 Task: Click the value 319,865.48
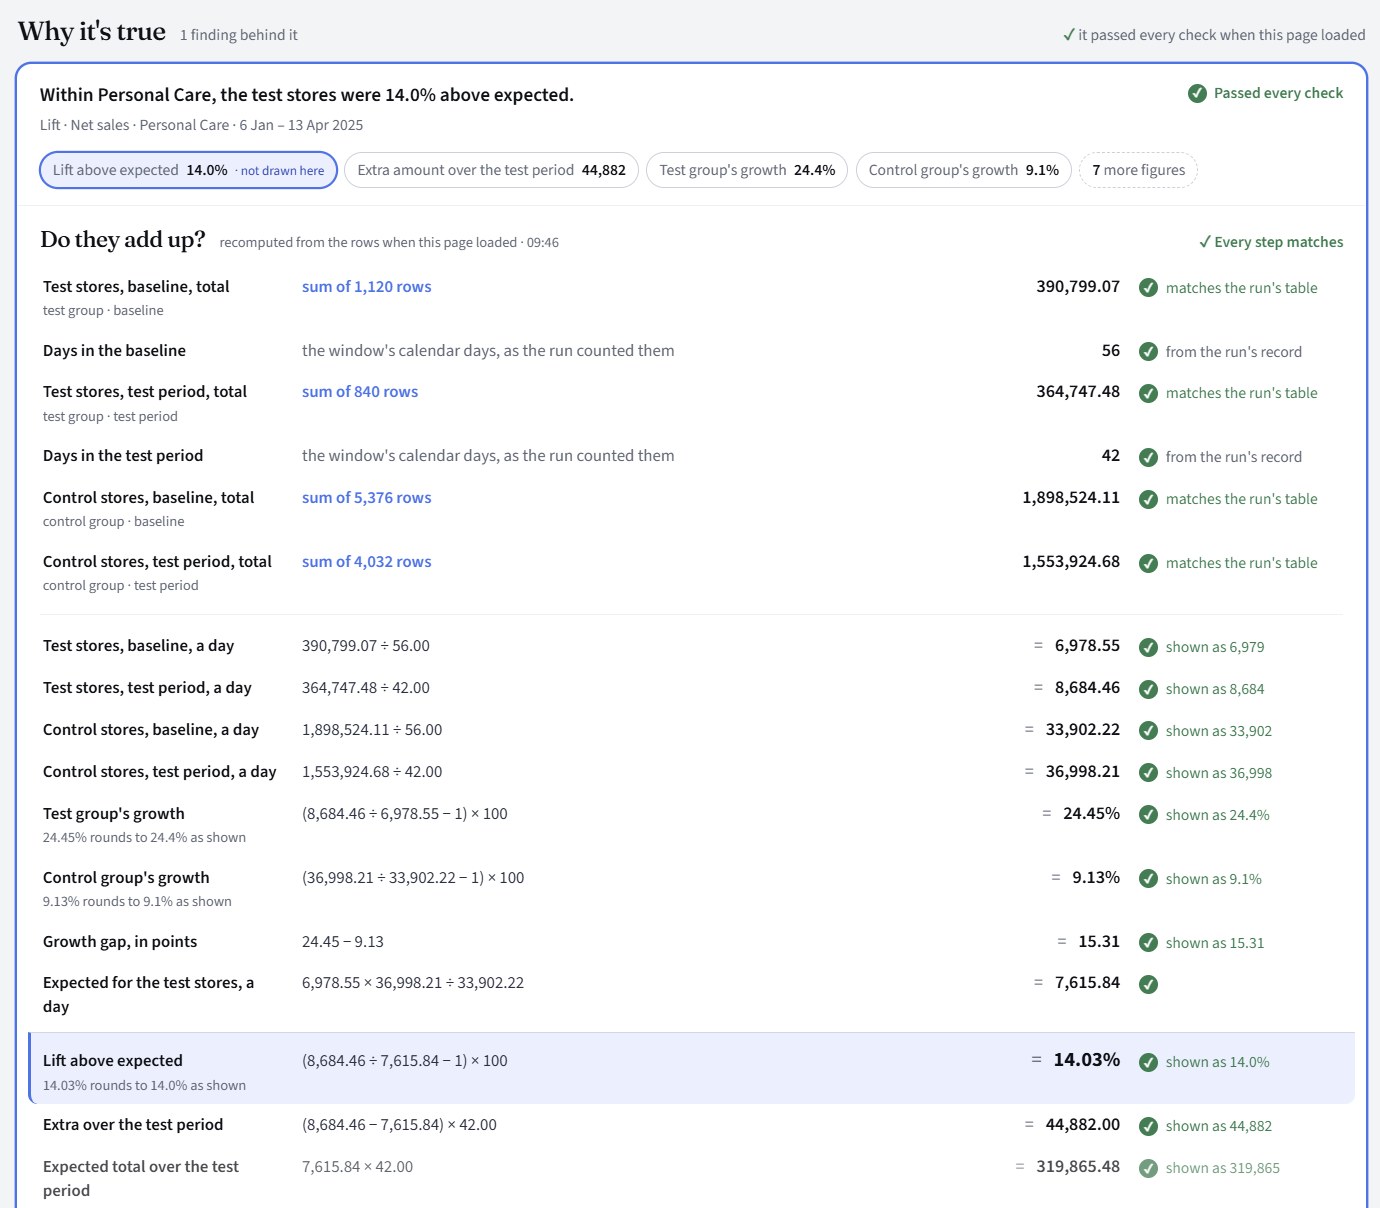coord(1078,1167)
